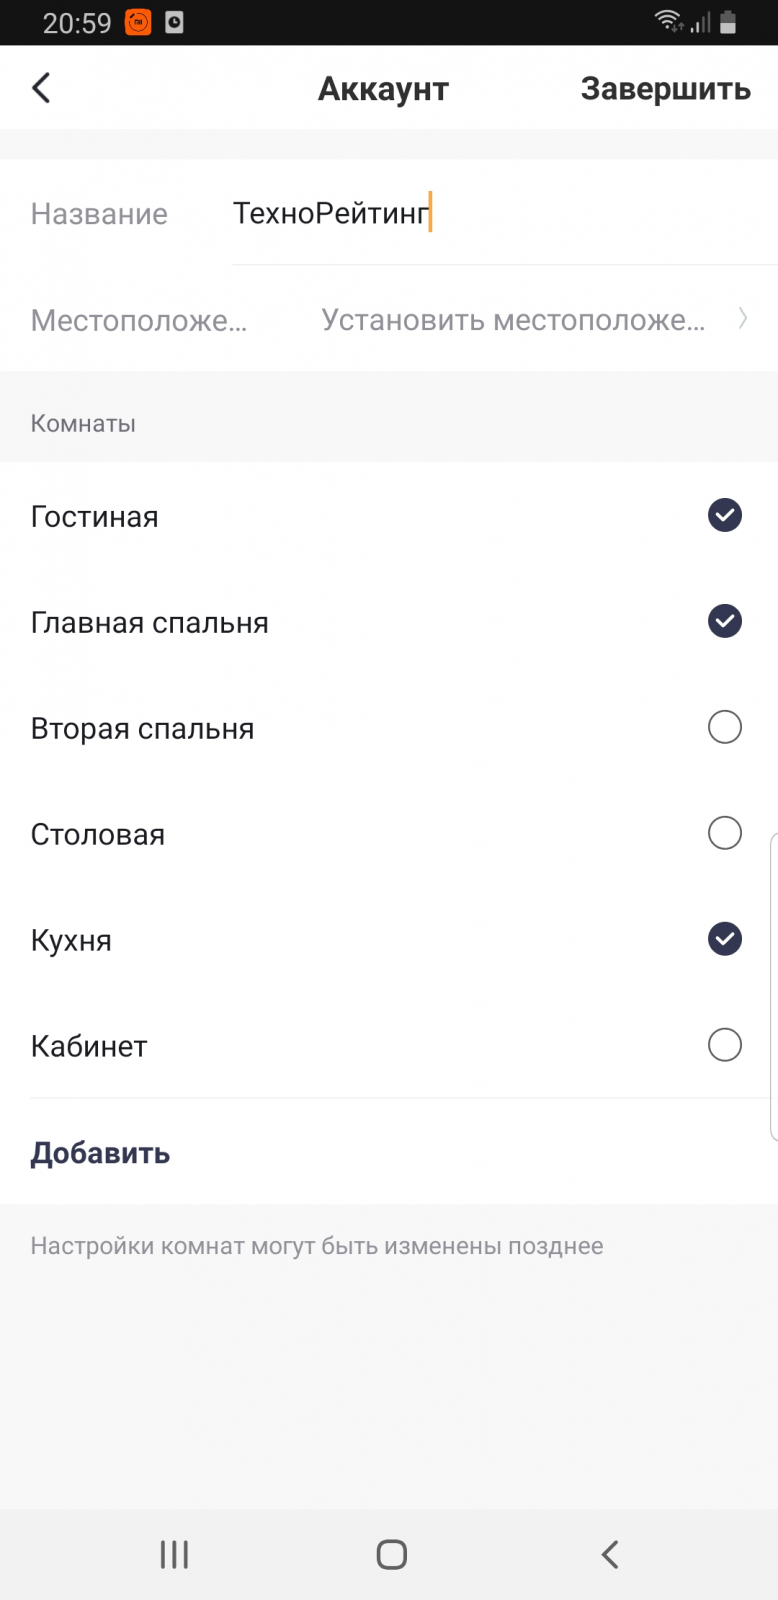The width and height of the screenshot is (778, 1600).
Task: Tap orange app notification icon
Action: point(138,22)
